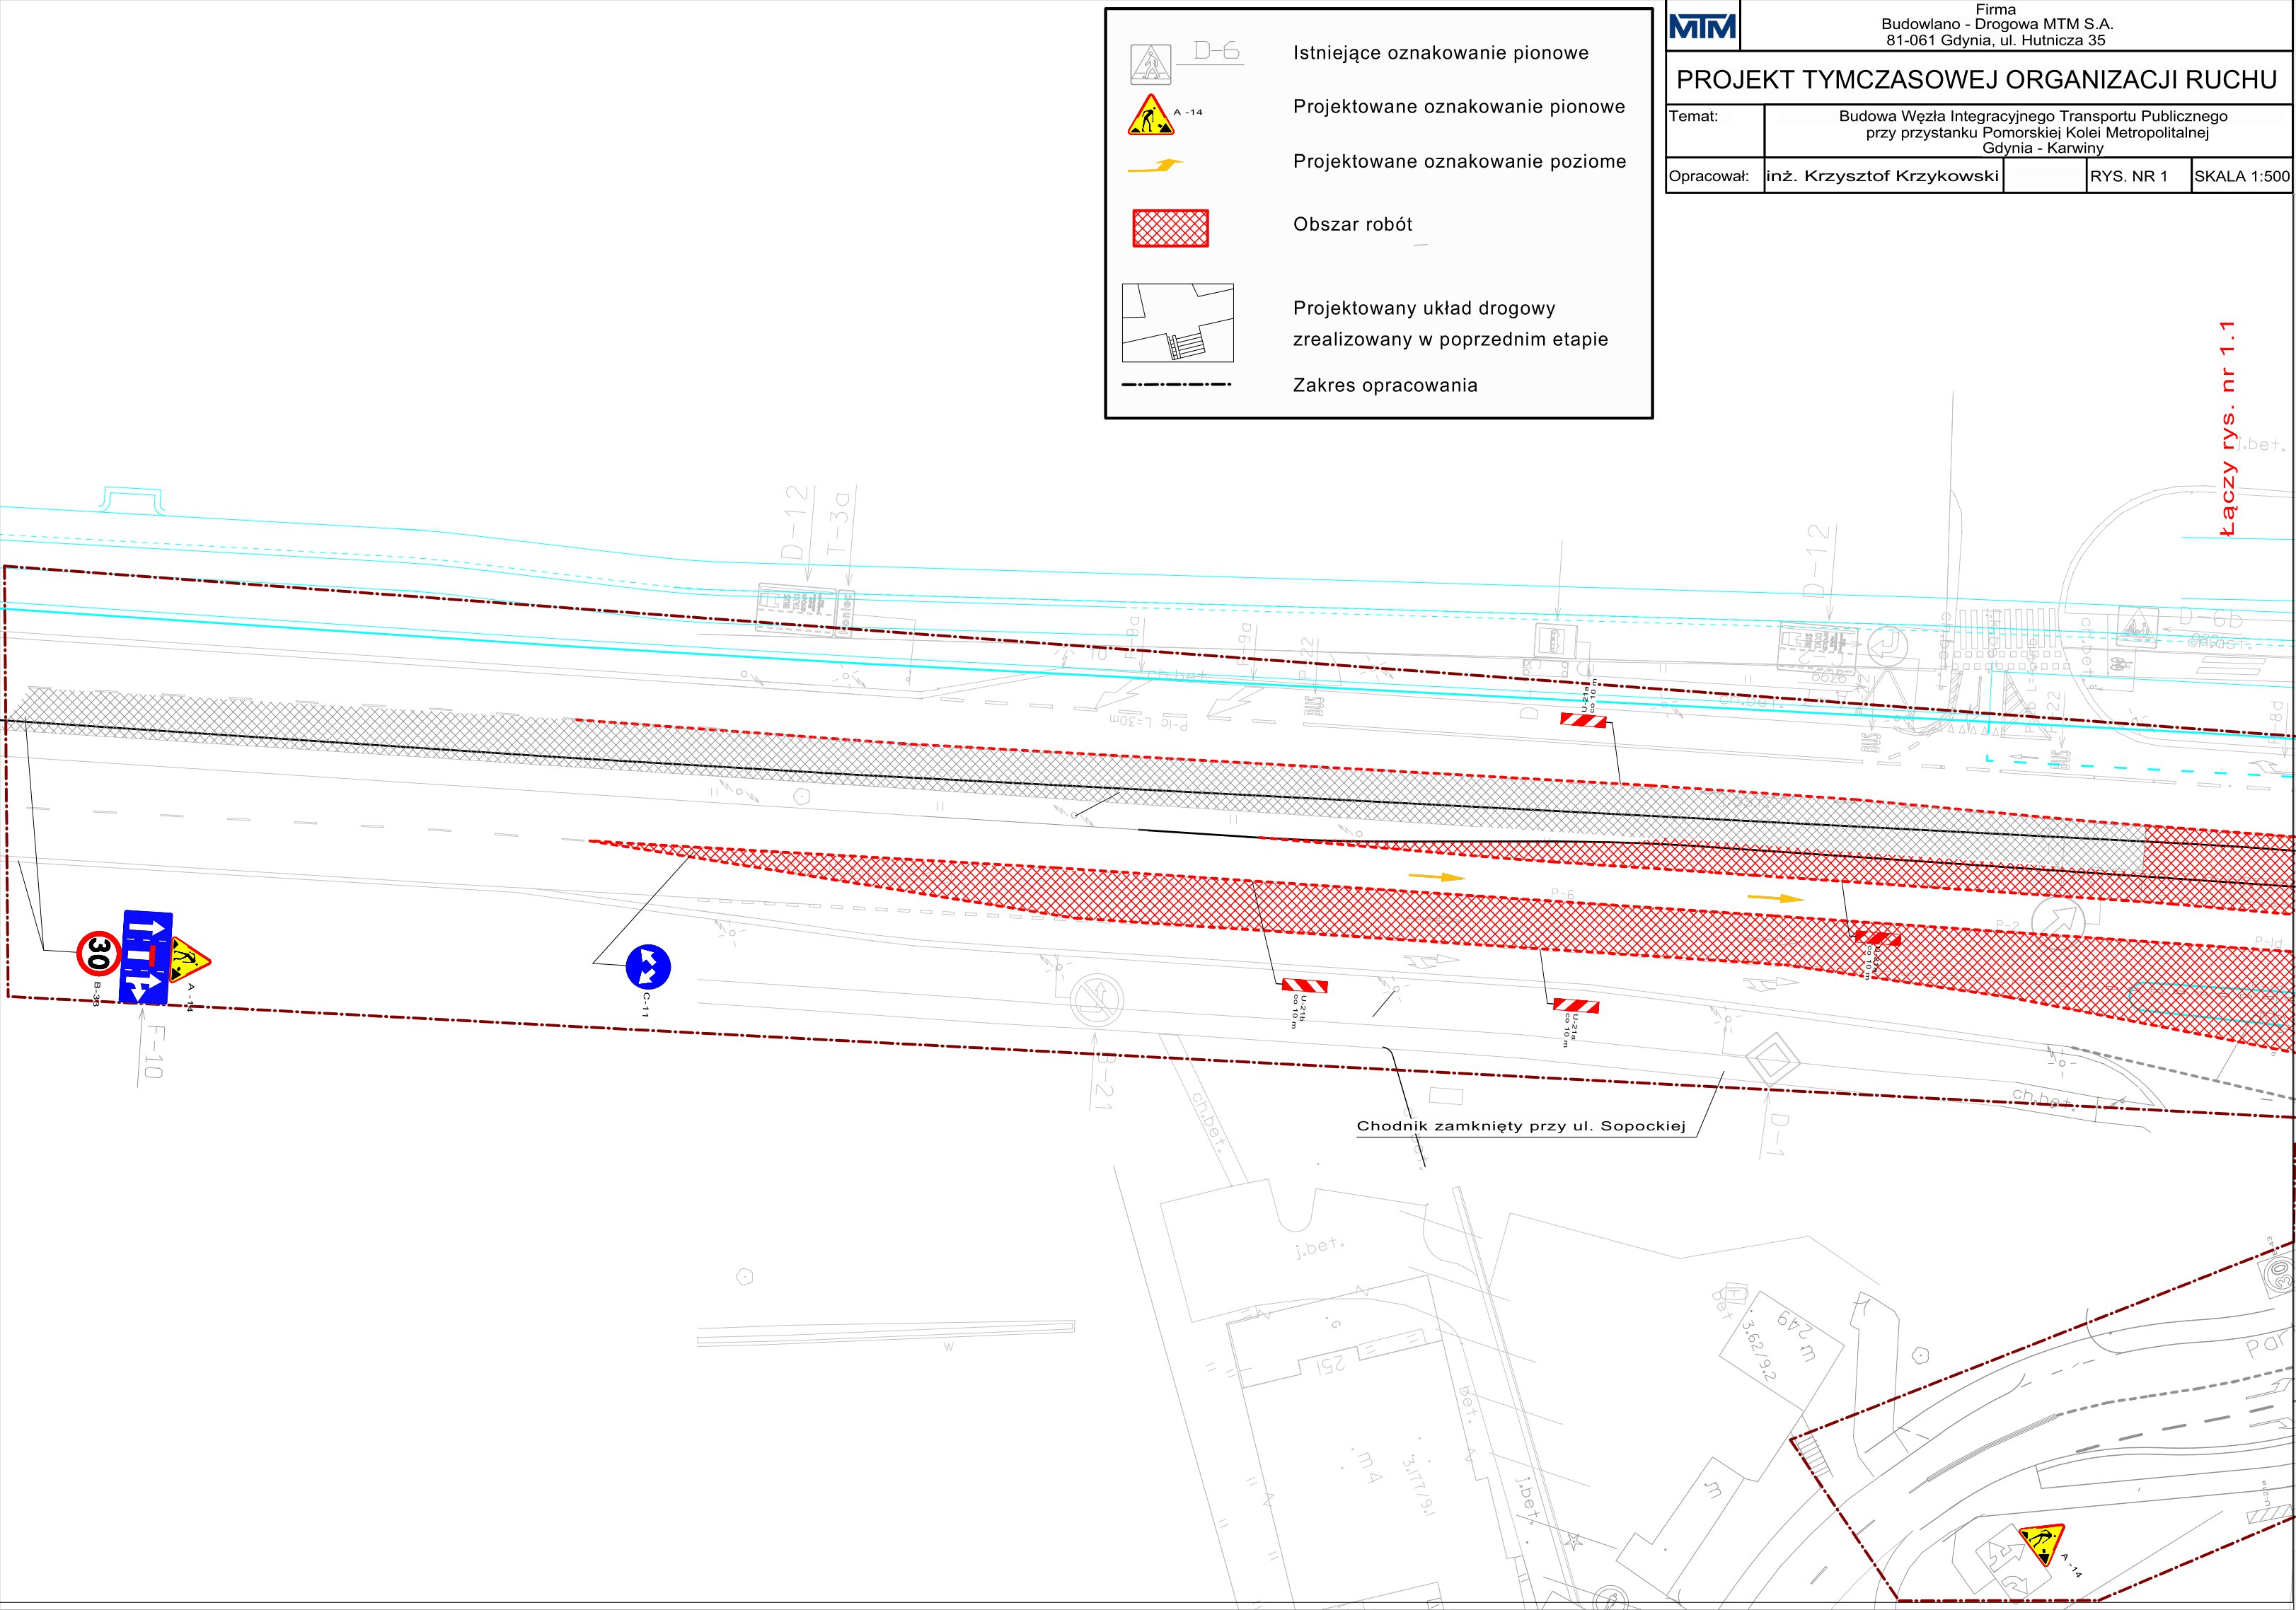The height and width of the screenshot is (1610, 2296).
Task: Click the 'Chodnik zamknięty przy ul. Sopockiej' label
Action: (1520, 1126)
